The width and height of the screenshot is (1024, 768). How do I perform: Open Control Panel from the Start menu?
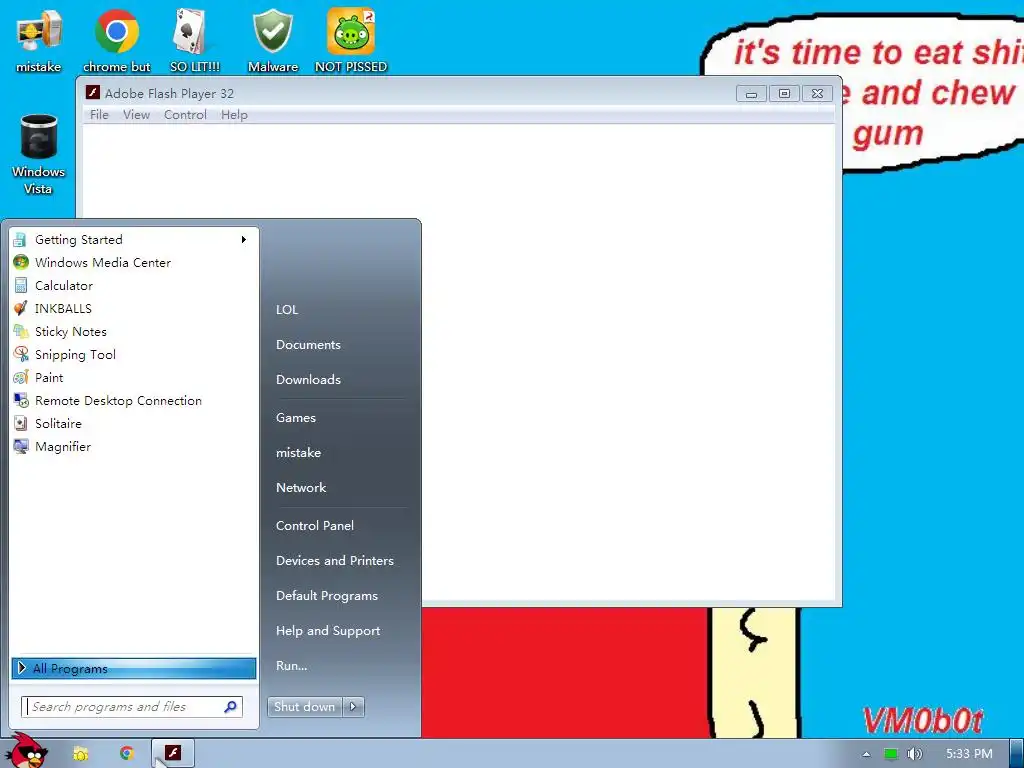click(x=315, y=526)
